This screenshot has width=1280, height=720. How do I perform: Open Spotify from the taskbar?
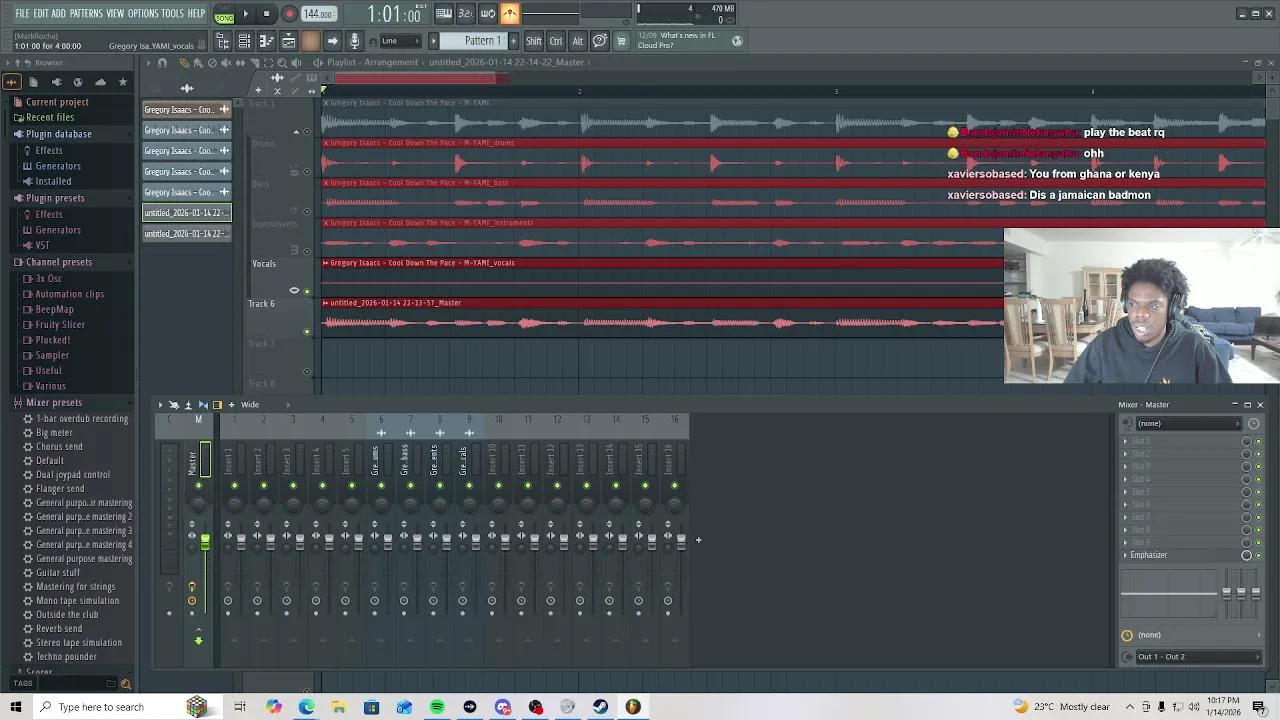(x=437, y=707)
